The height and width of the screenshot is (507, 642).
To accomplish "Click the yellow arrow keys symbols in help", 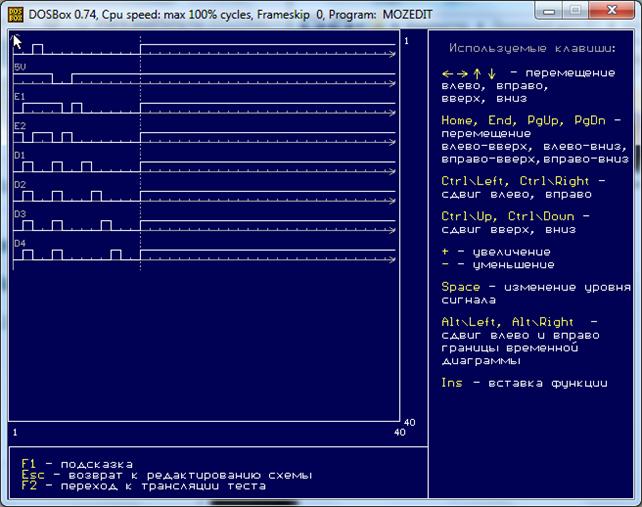I will coord(469,74).
